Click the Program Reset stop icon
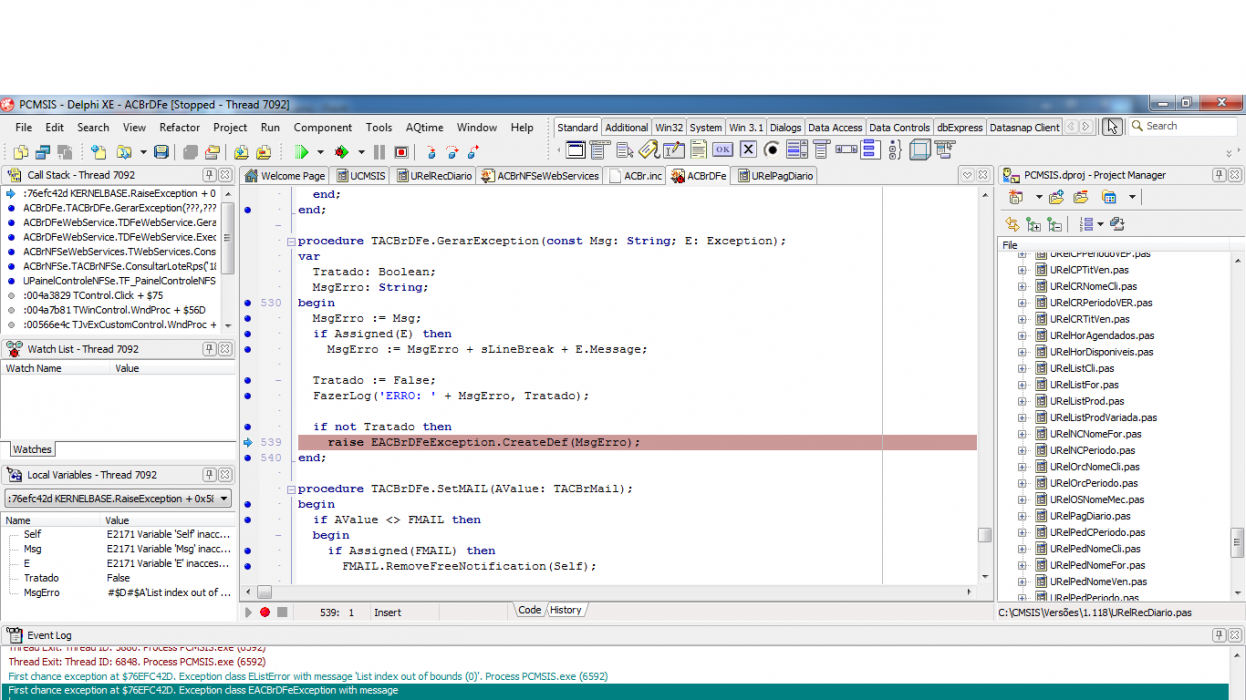Image resolution: width=1246 pixels, height=700 pixels. coord(401,152)
